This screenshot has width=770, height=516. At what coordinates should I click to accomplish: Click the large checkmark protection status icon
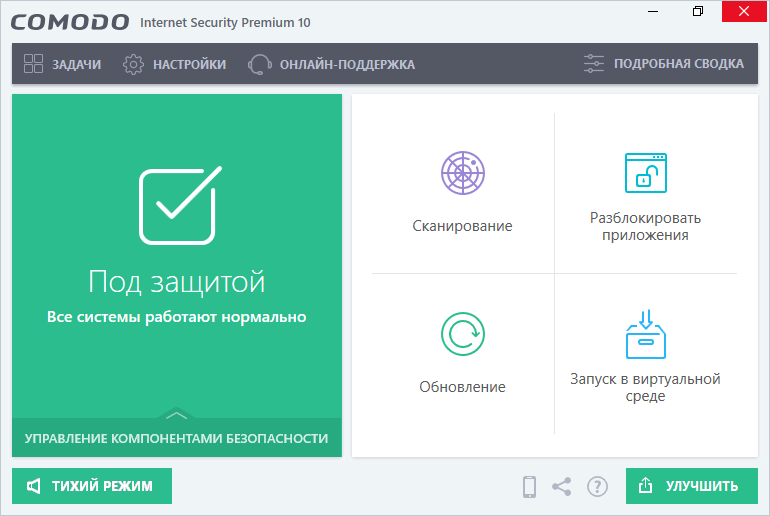click(x=180, y=205)
